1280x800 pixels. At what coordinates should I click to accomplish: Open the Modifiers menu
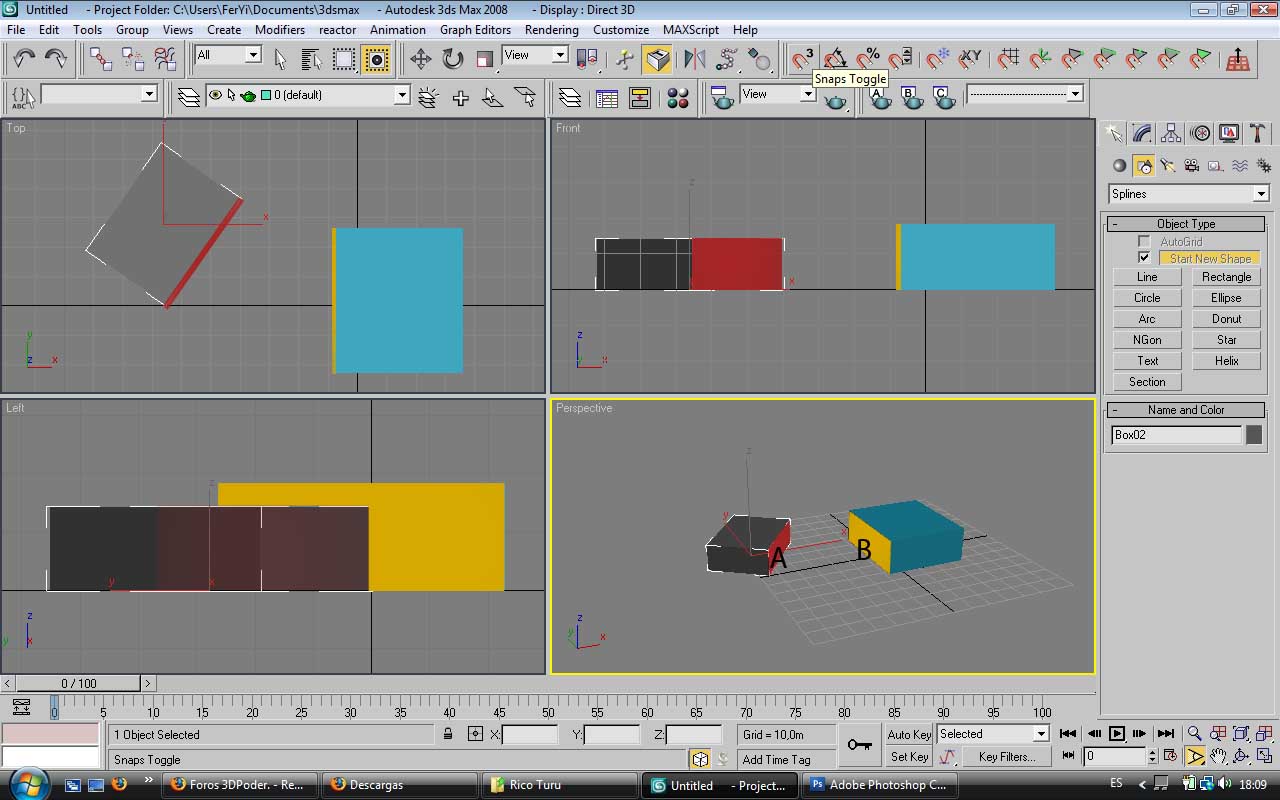click(280, 30)
